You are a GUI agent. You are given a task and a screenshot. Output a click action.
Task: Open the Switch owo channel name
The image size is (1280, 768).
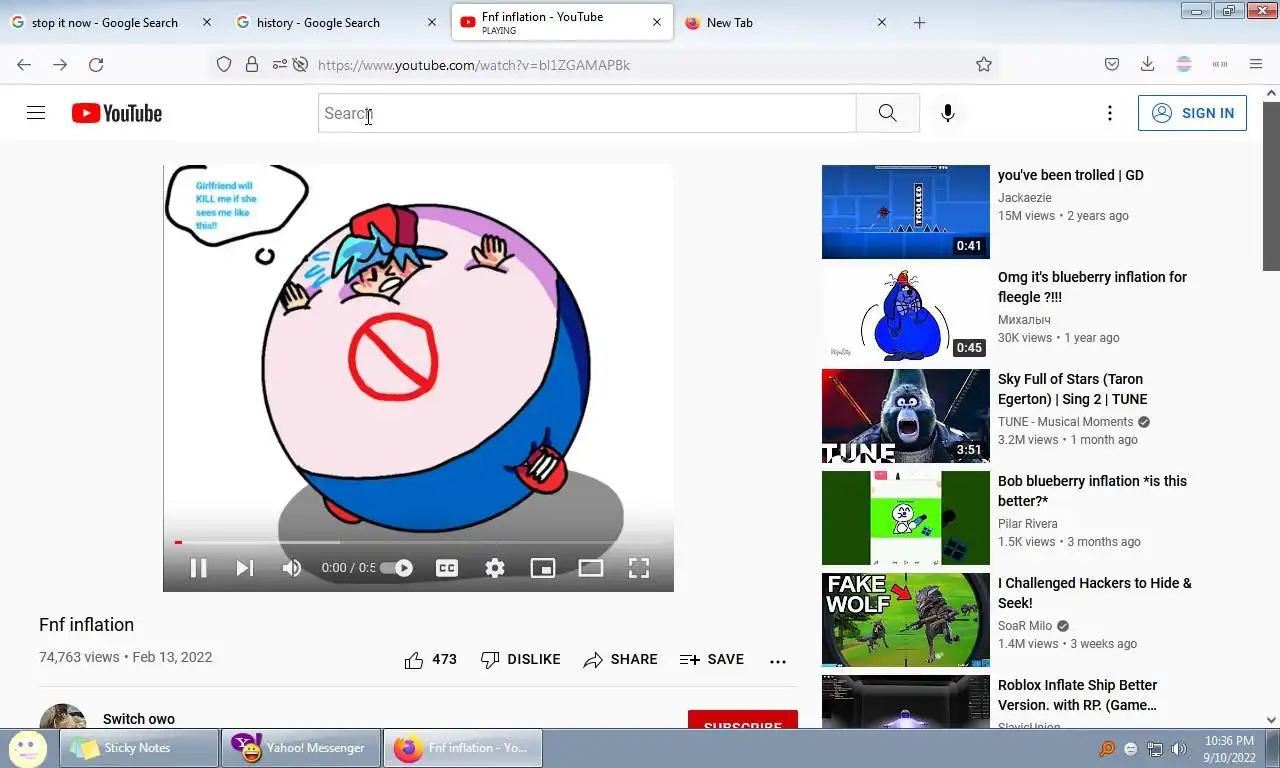(139, 719)
